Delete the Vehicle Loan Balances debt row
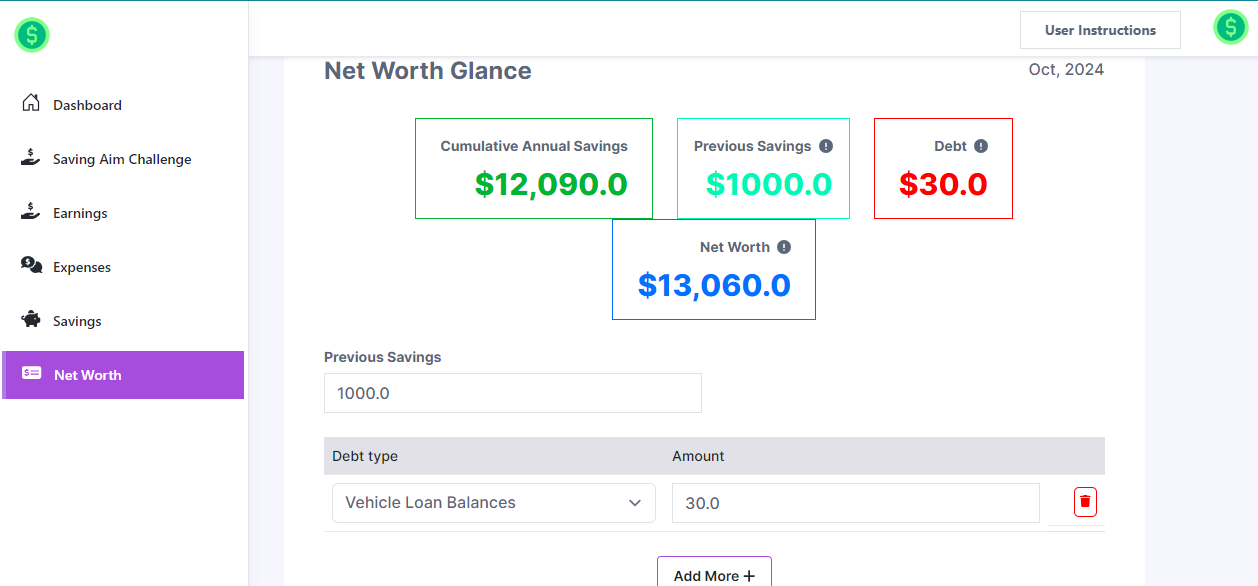 pos(1085,502)
